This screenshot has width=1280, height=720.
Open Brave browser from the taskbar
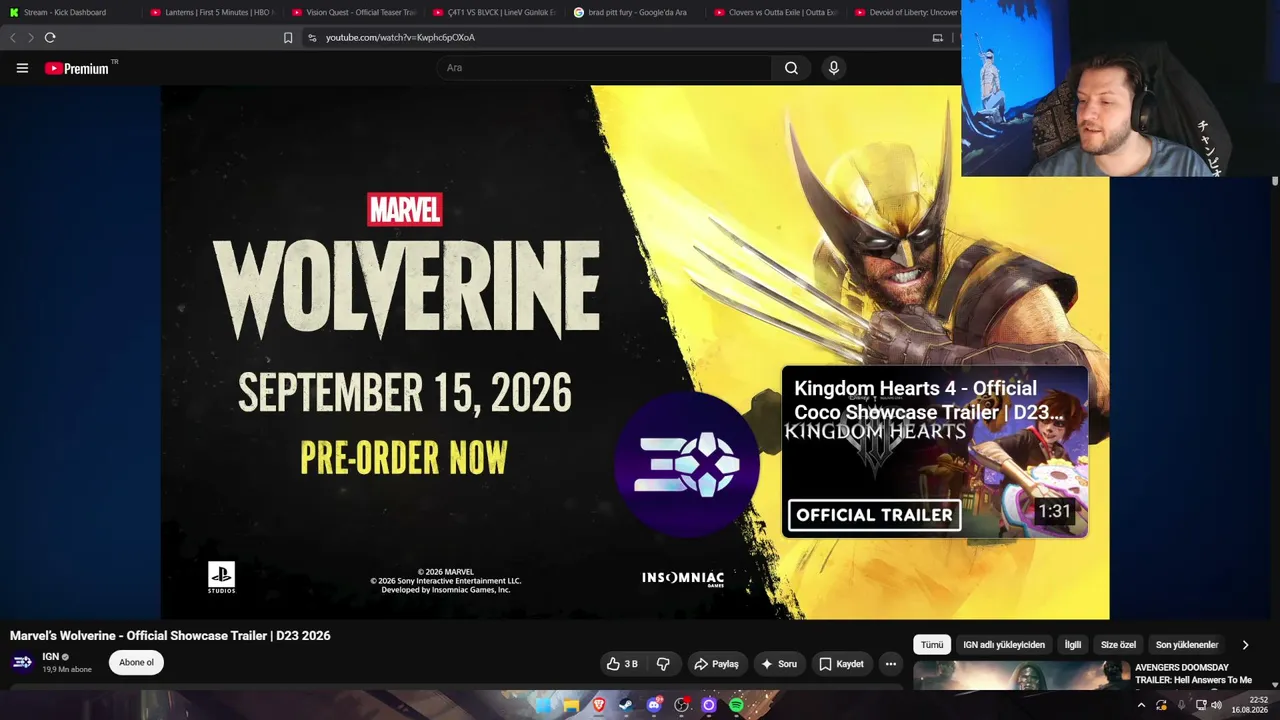tap(599, 705)
